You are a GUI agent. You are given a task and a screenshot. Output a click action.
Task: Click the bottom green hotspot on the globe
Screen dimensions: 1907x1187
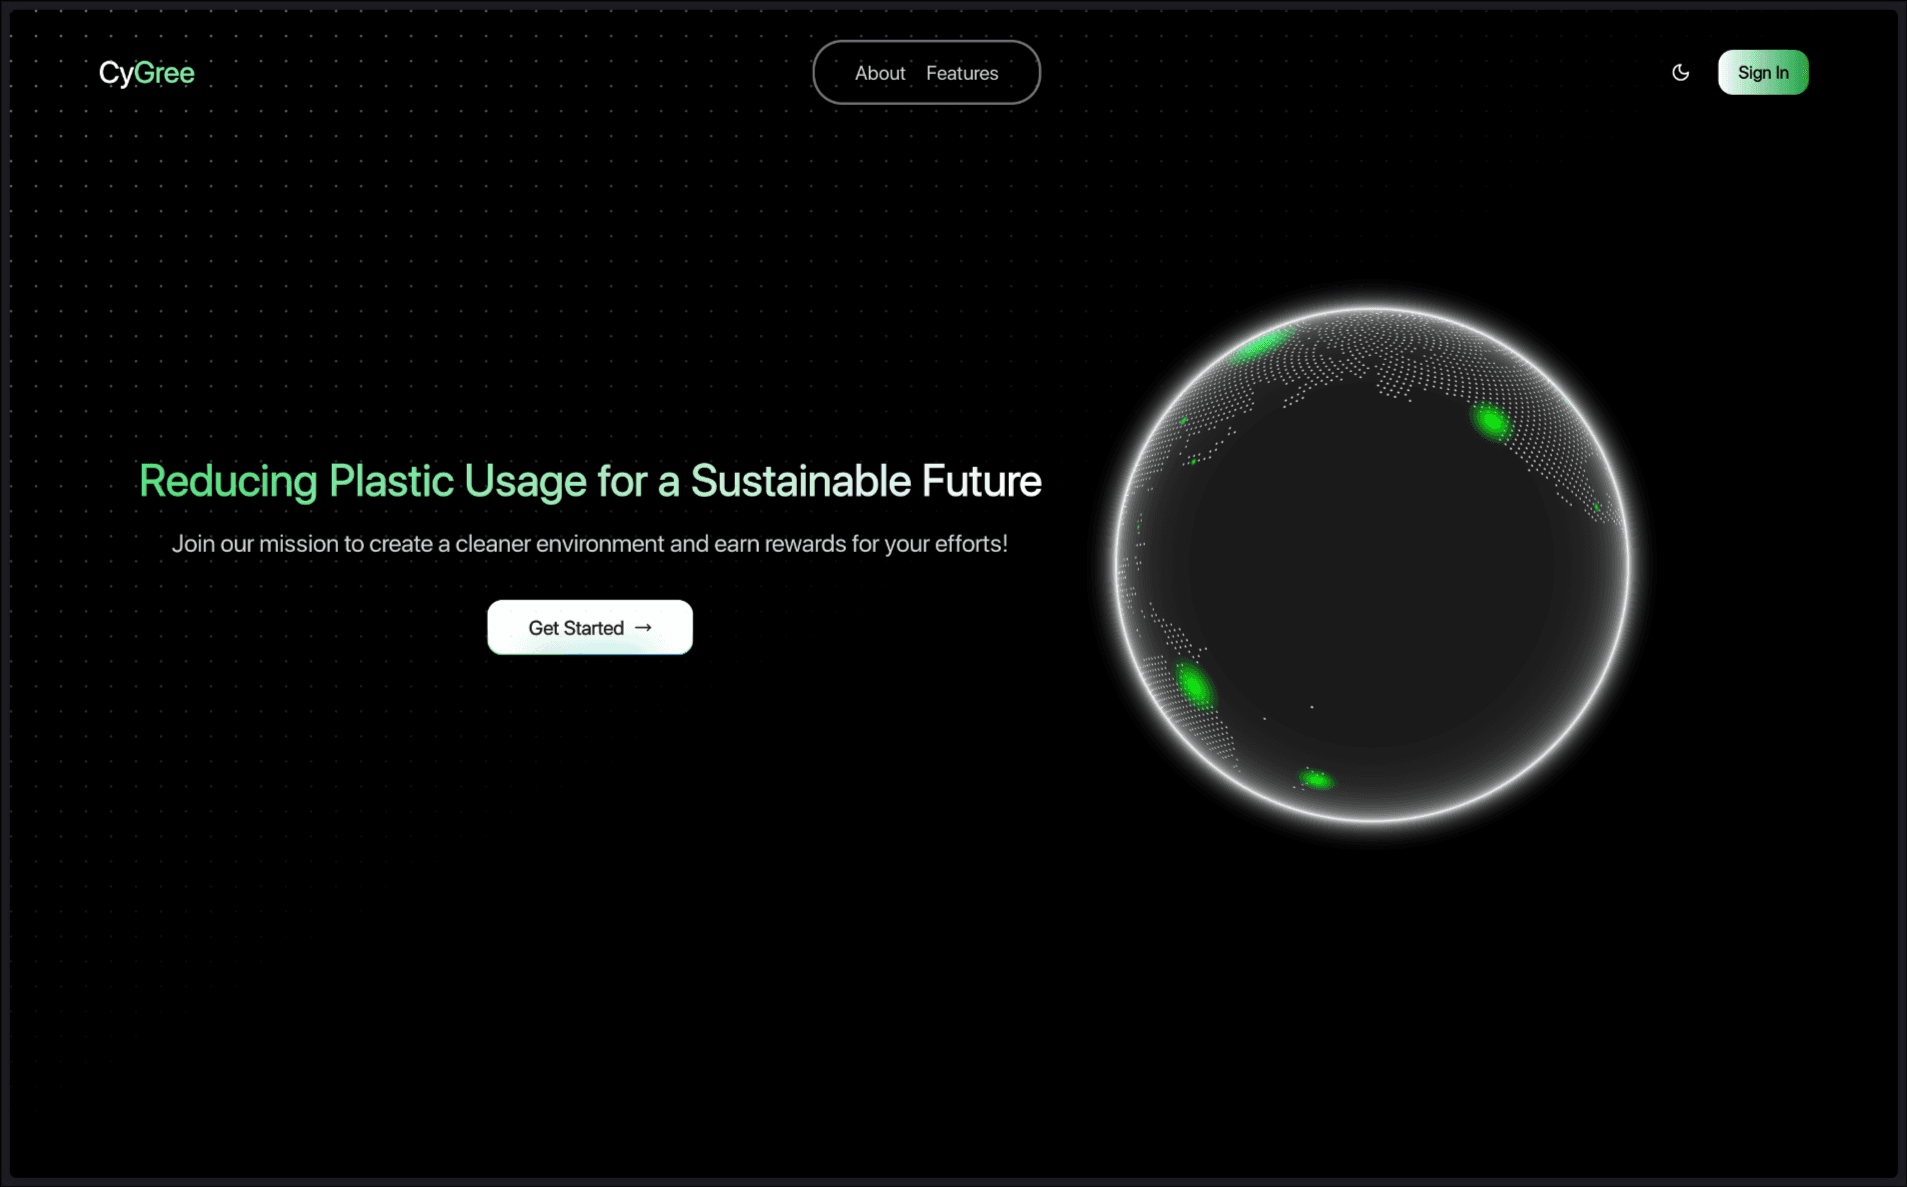(x=1316, y=779)
